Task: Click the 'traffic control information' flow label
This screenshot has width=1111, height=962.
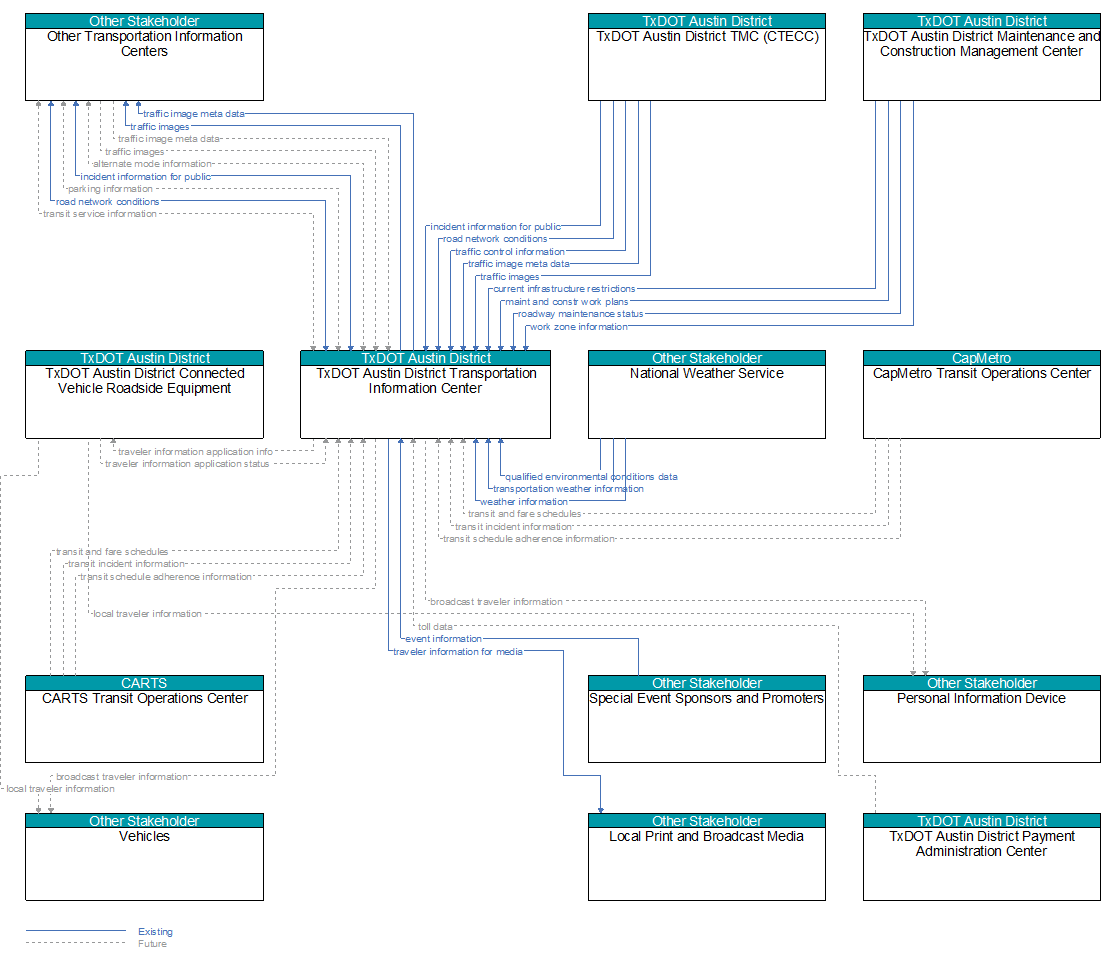Action: click(509, 251)
